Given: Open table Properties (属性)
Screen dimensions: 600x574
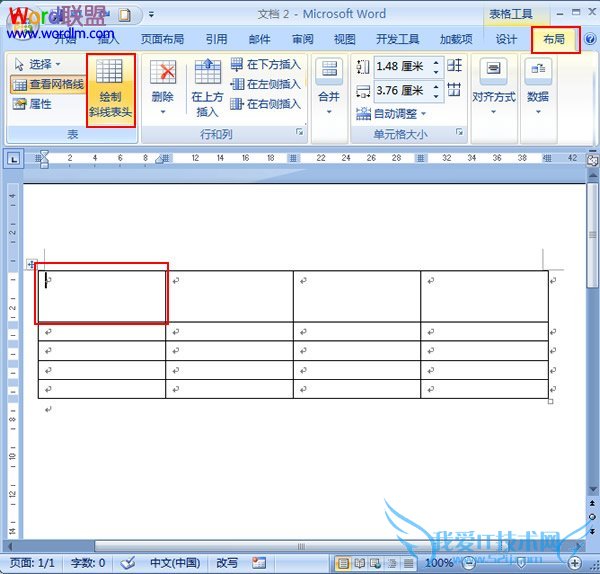Looking at the screenshot, I should point(32,104).
